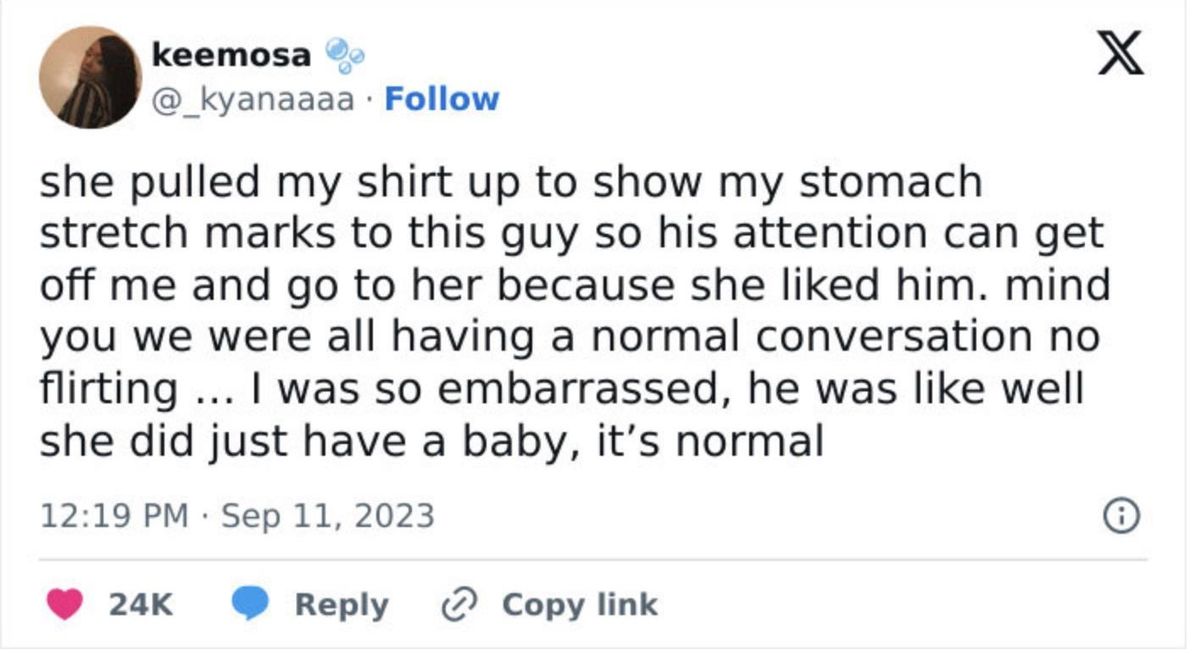Open the keemosa display name
This screenshot has width=1200, height=654.
tap(232, 55)
